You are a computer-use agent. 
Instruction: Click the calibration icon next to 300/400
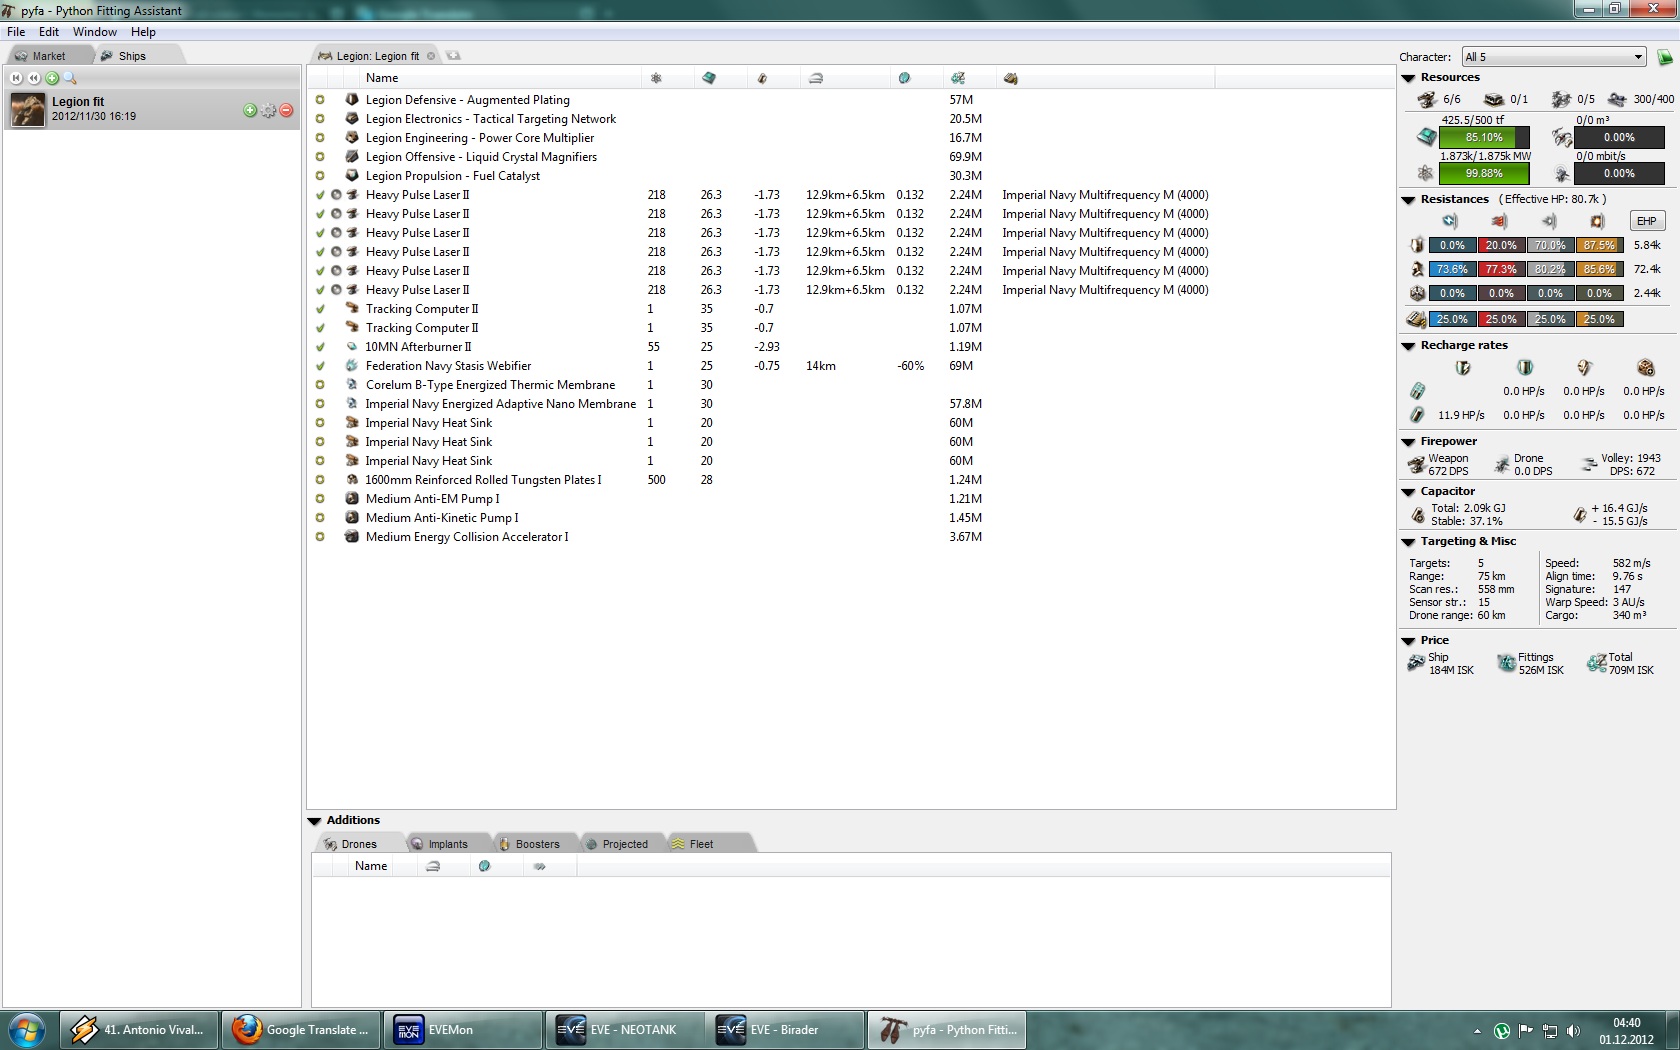[x=1617, y=99]
